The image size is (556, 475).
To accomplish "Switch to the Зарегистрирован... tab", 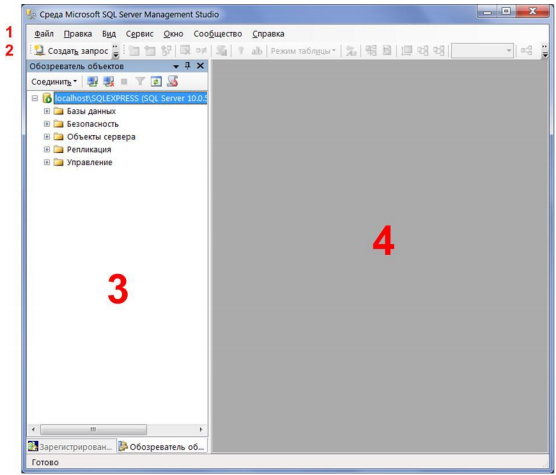I will point(72,447).
